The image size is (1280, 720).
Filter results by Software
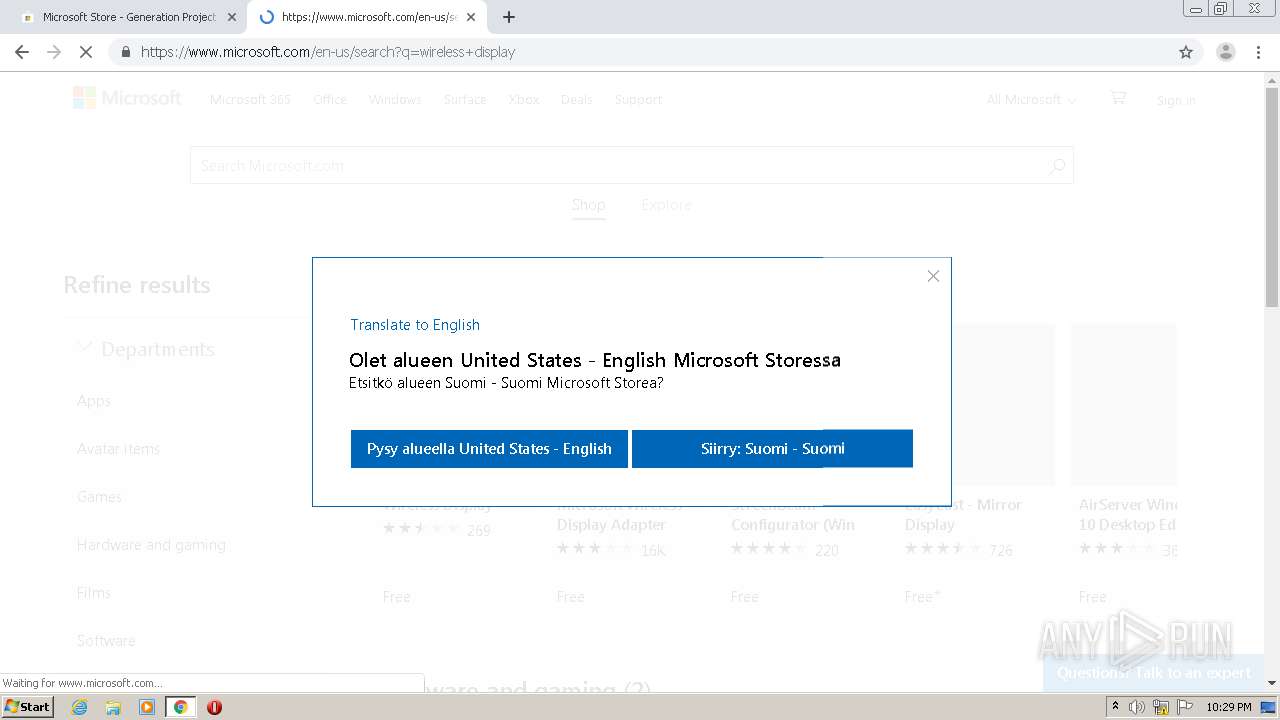point(106,641)
